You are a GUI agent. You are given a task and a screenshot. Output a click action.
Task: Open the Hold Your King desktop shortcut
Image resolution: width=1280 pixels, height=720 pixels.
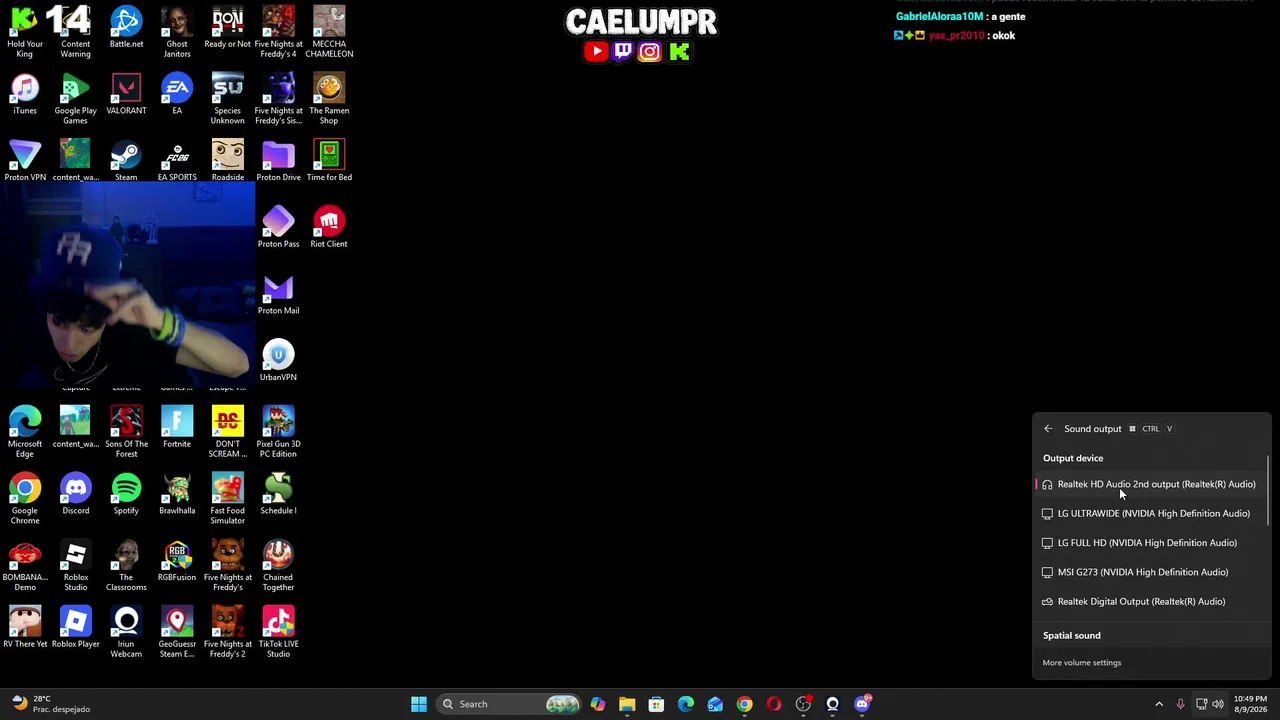coord(25,30)
